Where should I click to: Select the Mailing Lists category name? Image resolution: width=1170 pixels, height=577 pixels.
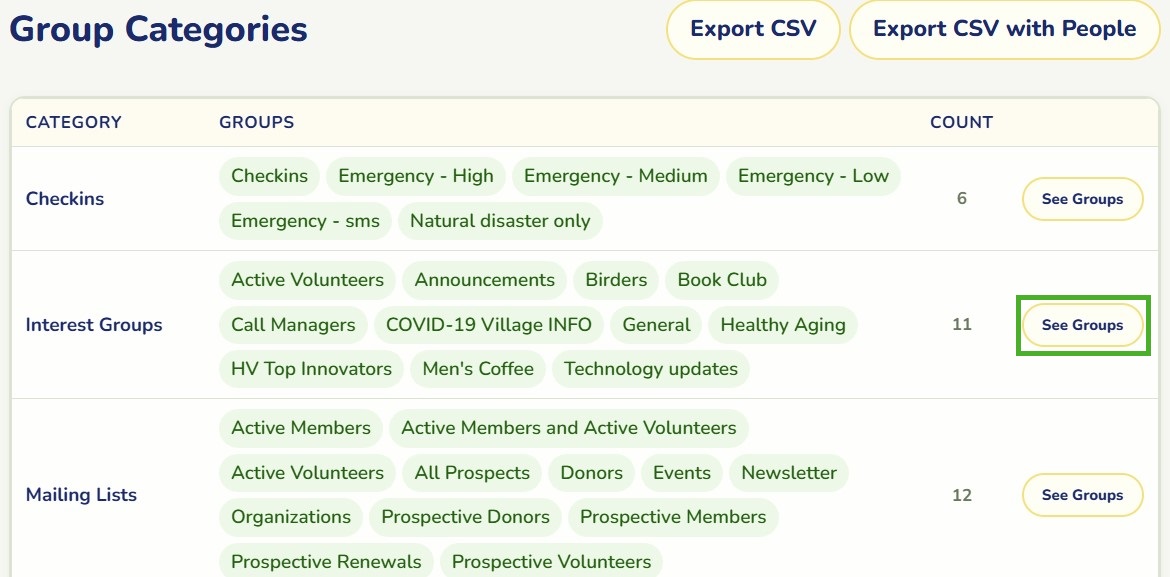(81, 495)
